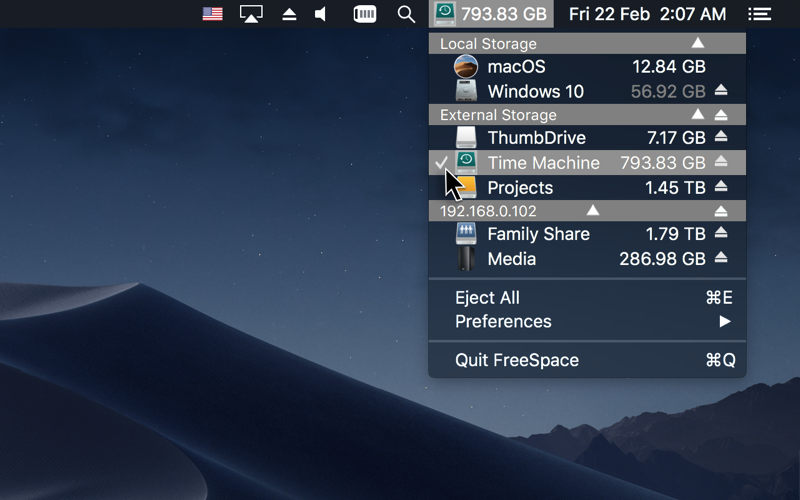Collapse the External Storage section

pyautogui.click(x=697, y=114)
